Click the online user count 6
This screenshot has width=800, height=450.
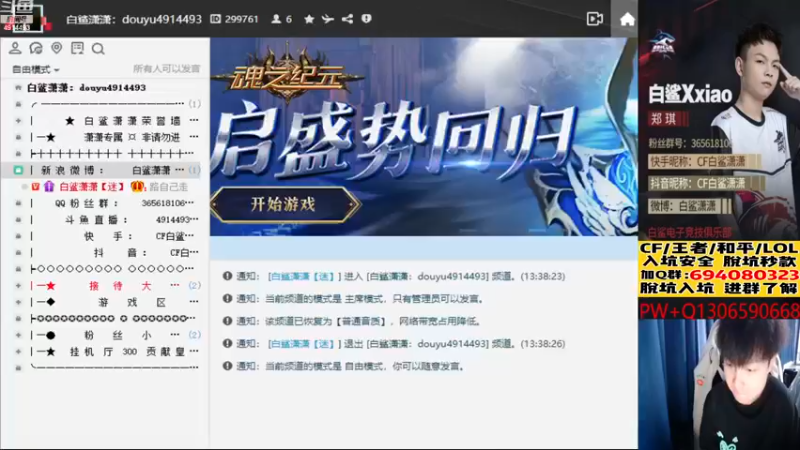pos(282,19)
